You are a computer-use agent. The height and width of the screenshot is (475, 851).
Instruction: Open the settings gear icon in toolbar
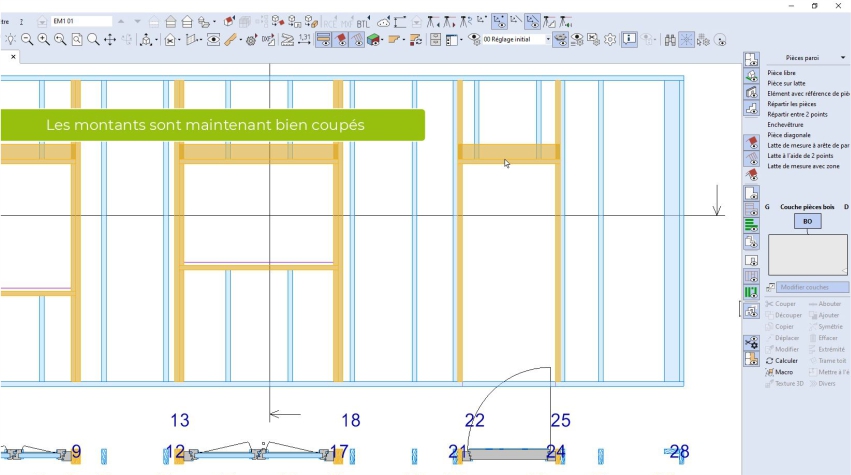(609, 40)
